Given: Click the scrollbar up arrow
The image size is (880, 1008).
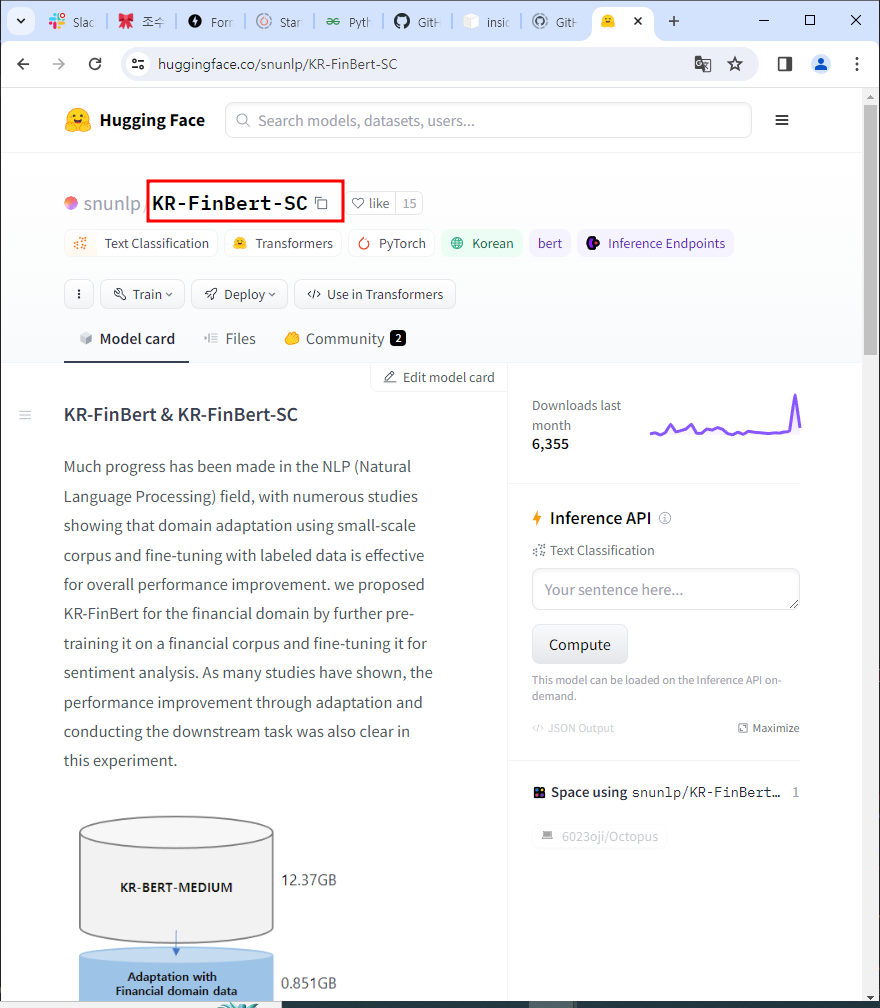Looking at the screenshot, I should 870,97.
